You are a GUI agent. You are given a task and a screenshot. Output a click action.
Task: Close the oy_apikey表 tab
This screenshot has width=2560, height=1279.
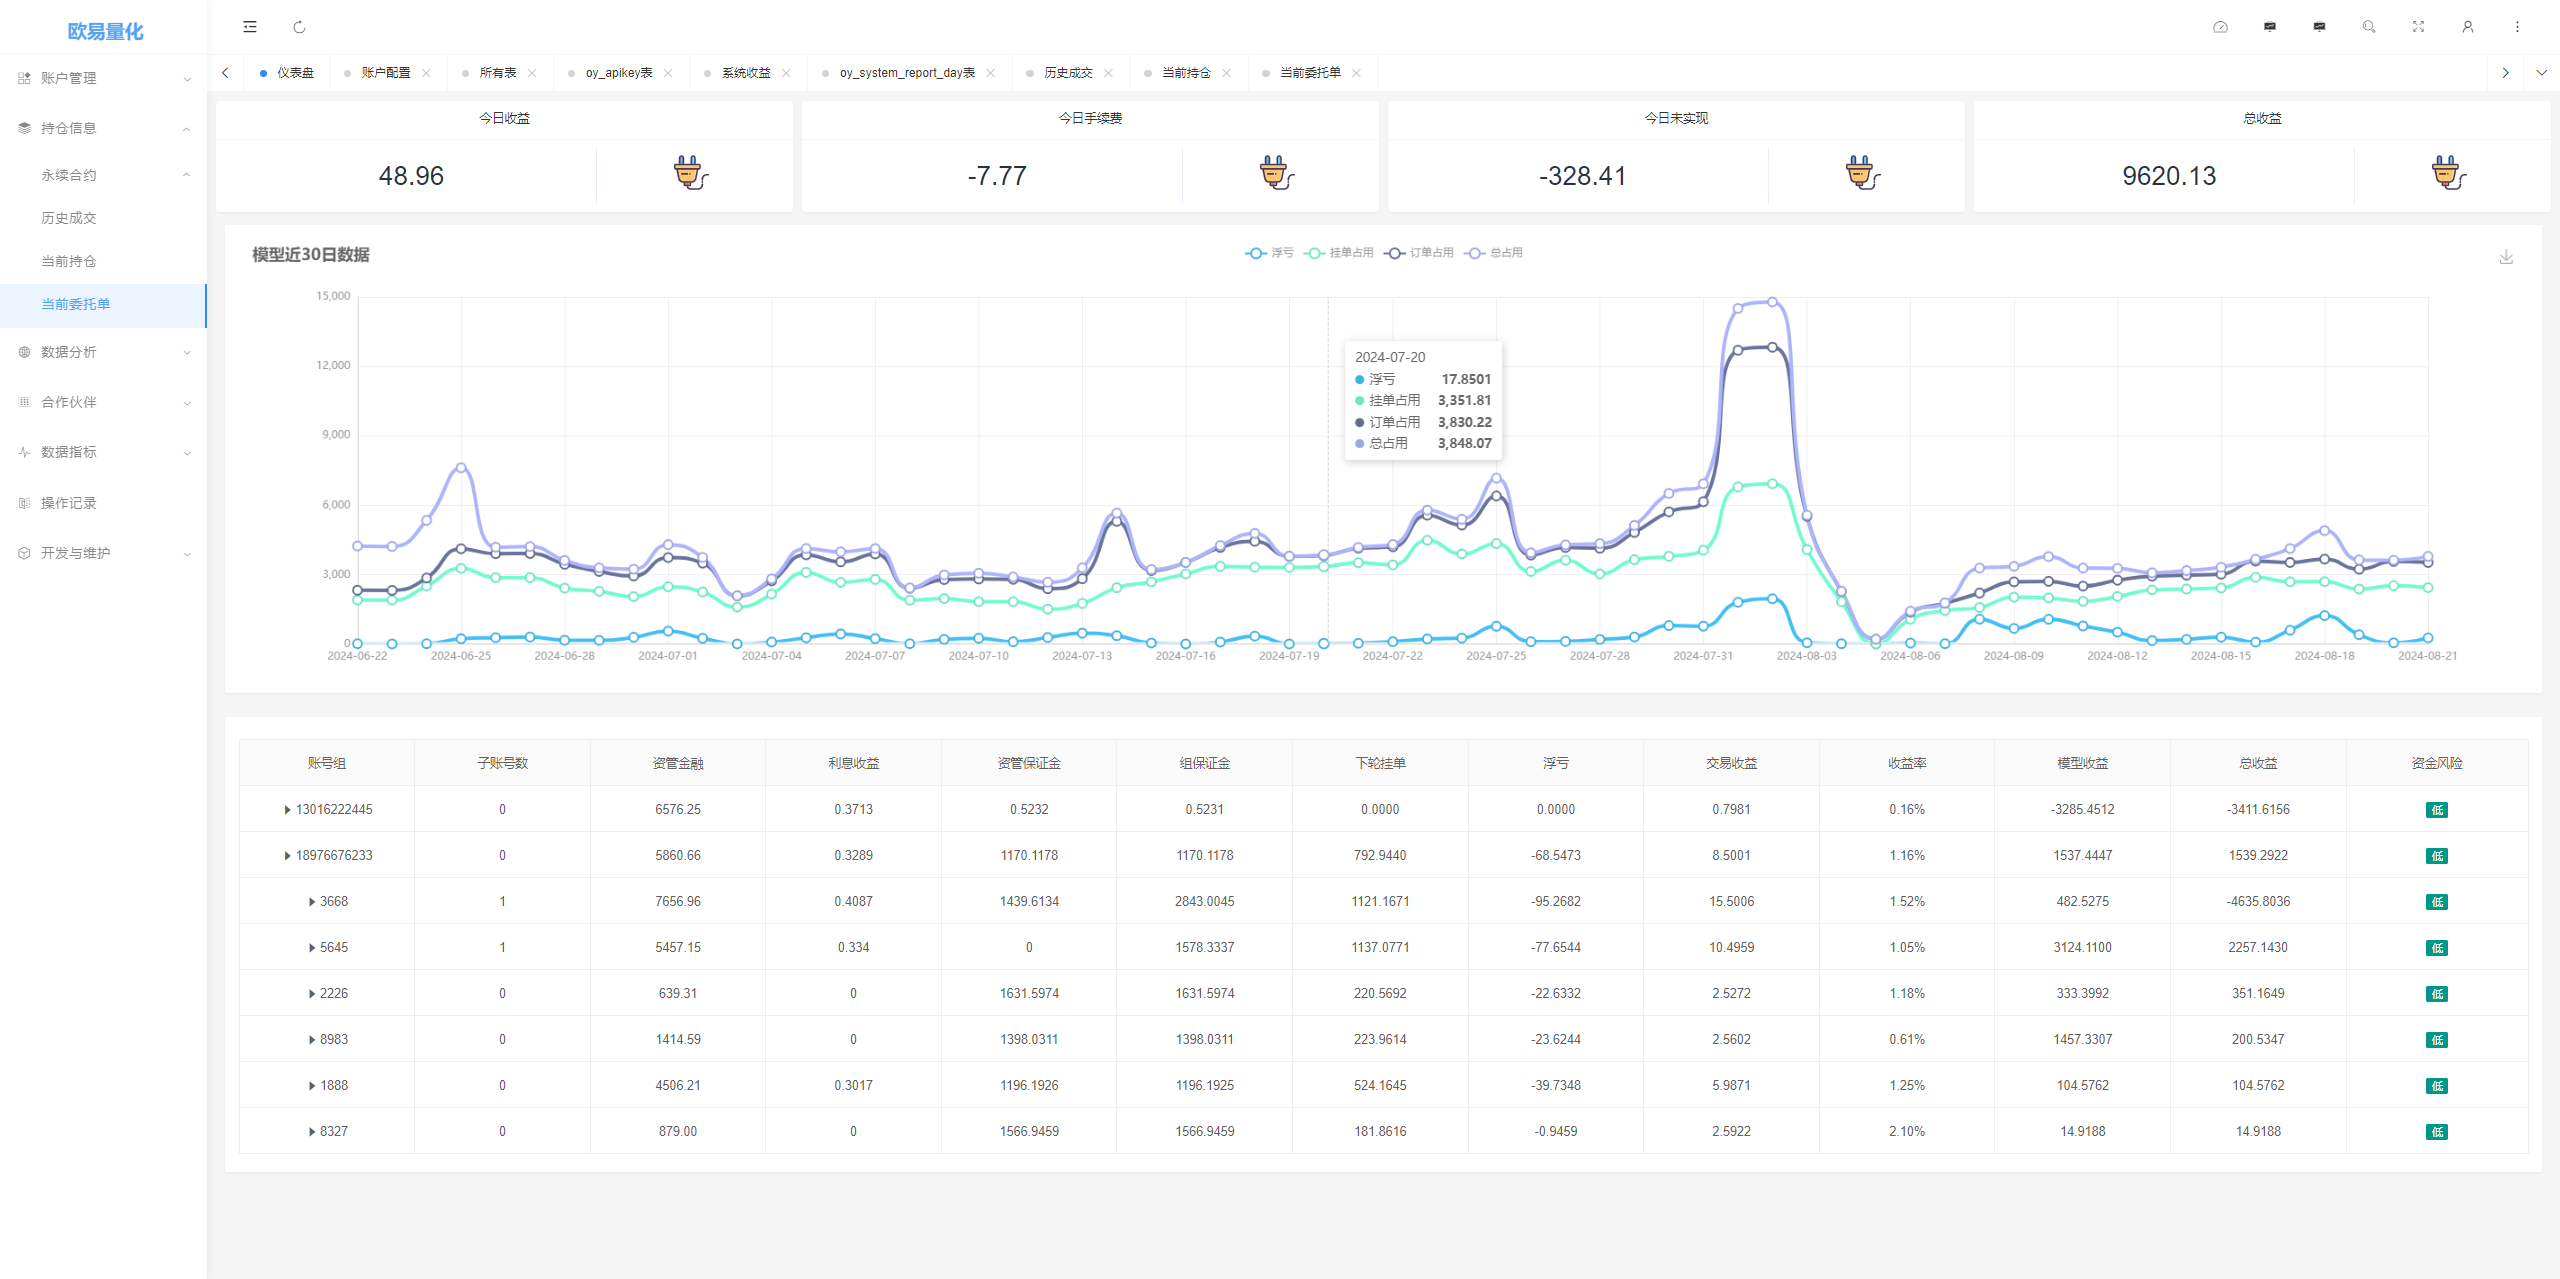668,73
